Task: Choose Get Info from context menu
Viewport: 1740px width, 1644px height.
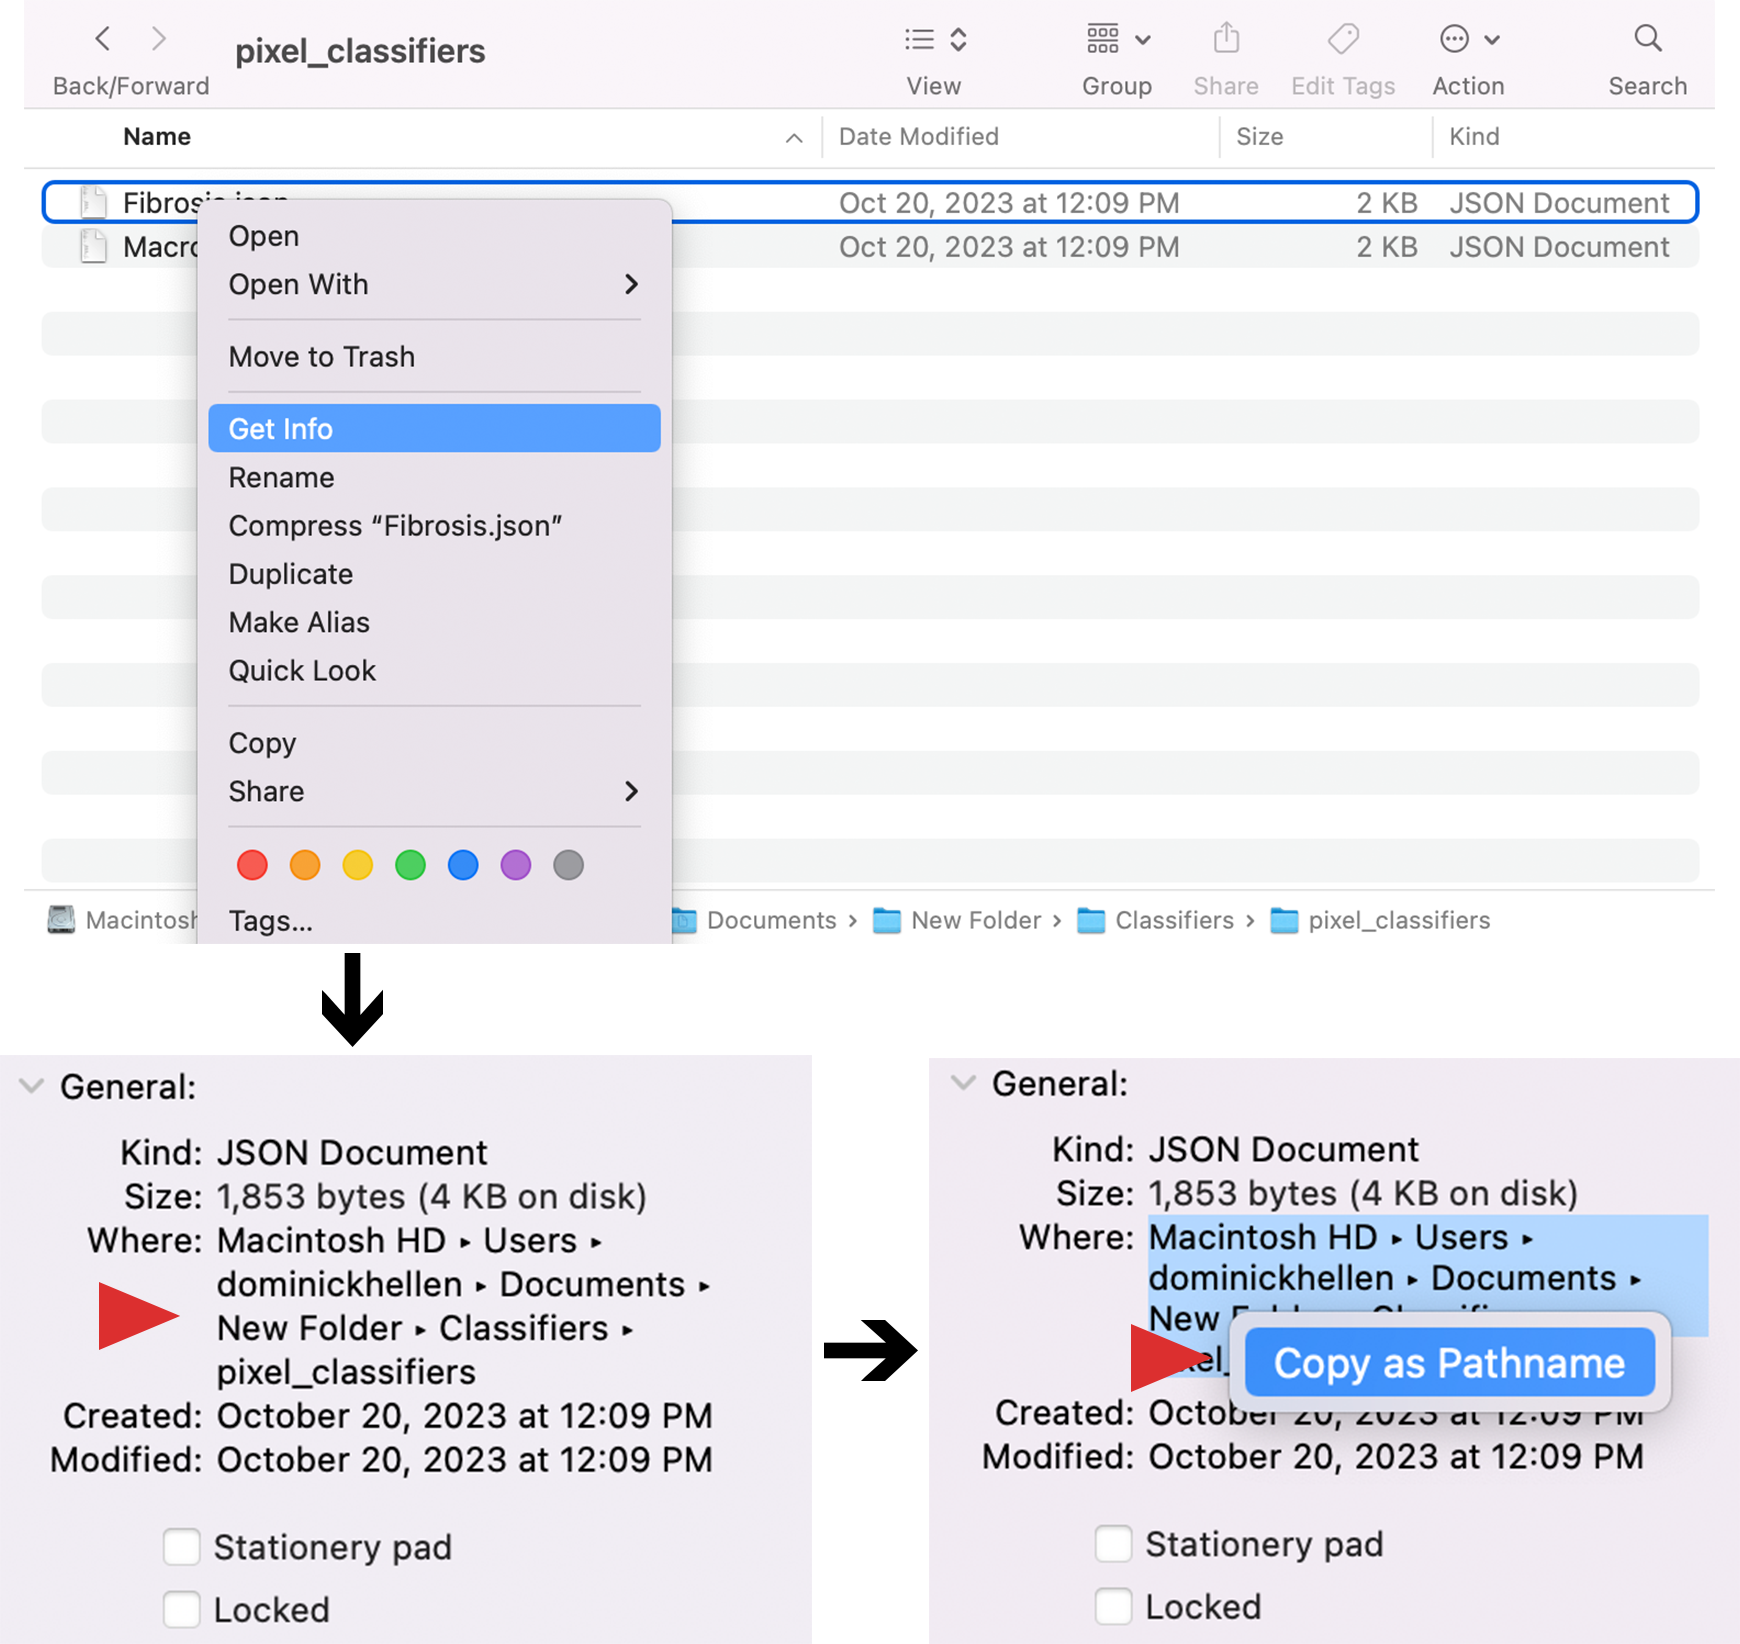Action: [x=434, y=429]
